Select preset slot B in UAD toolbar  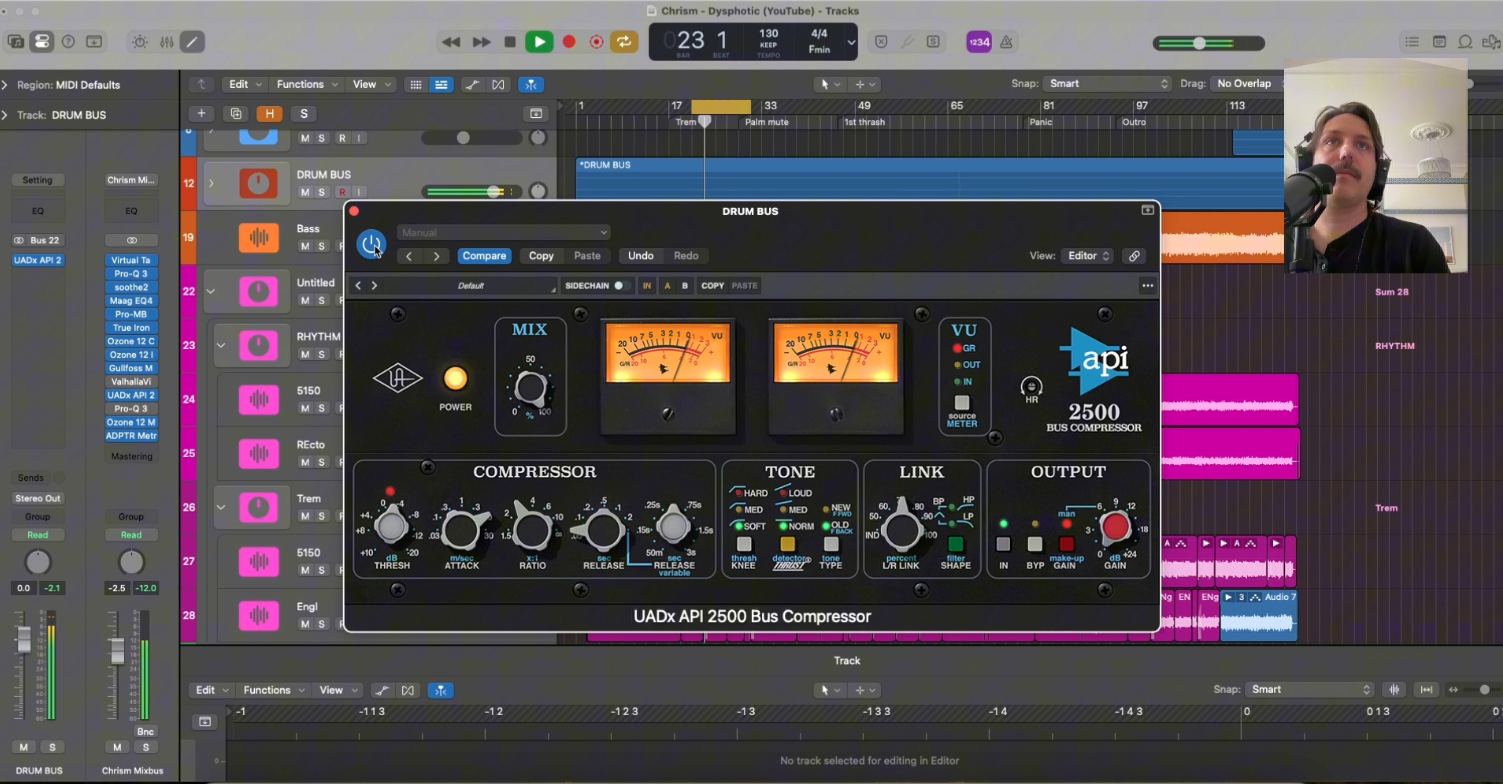point(685,286)
